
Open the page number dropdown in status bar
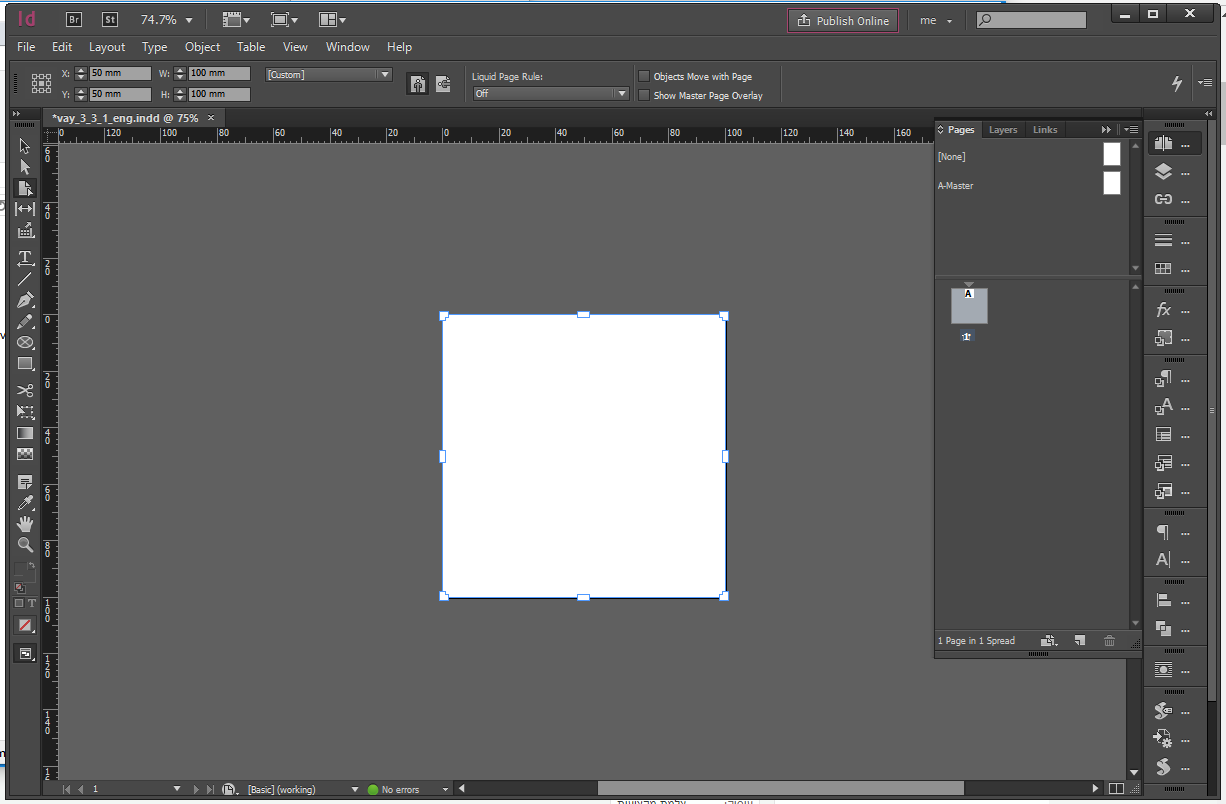[177, 789]
